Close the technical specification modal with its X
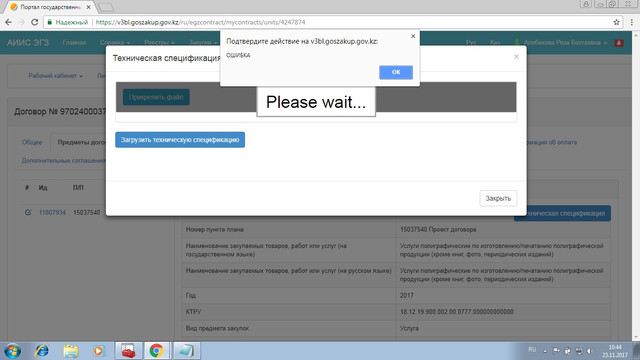Image resolution: width=640 pixels, height=360 pixels. pos(516,57)
